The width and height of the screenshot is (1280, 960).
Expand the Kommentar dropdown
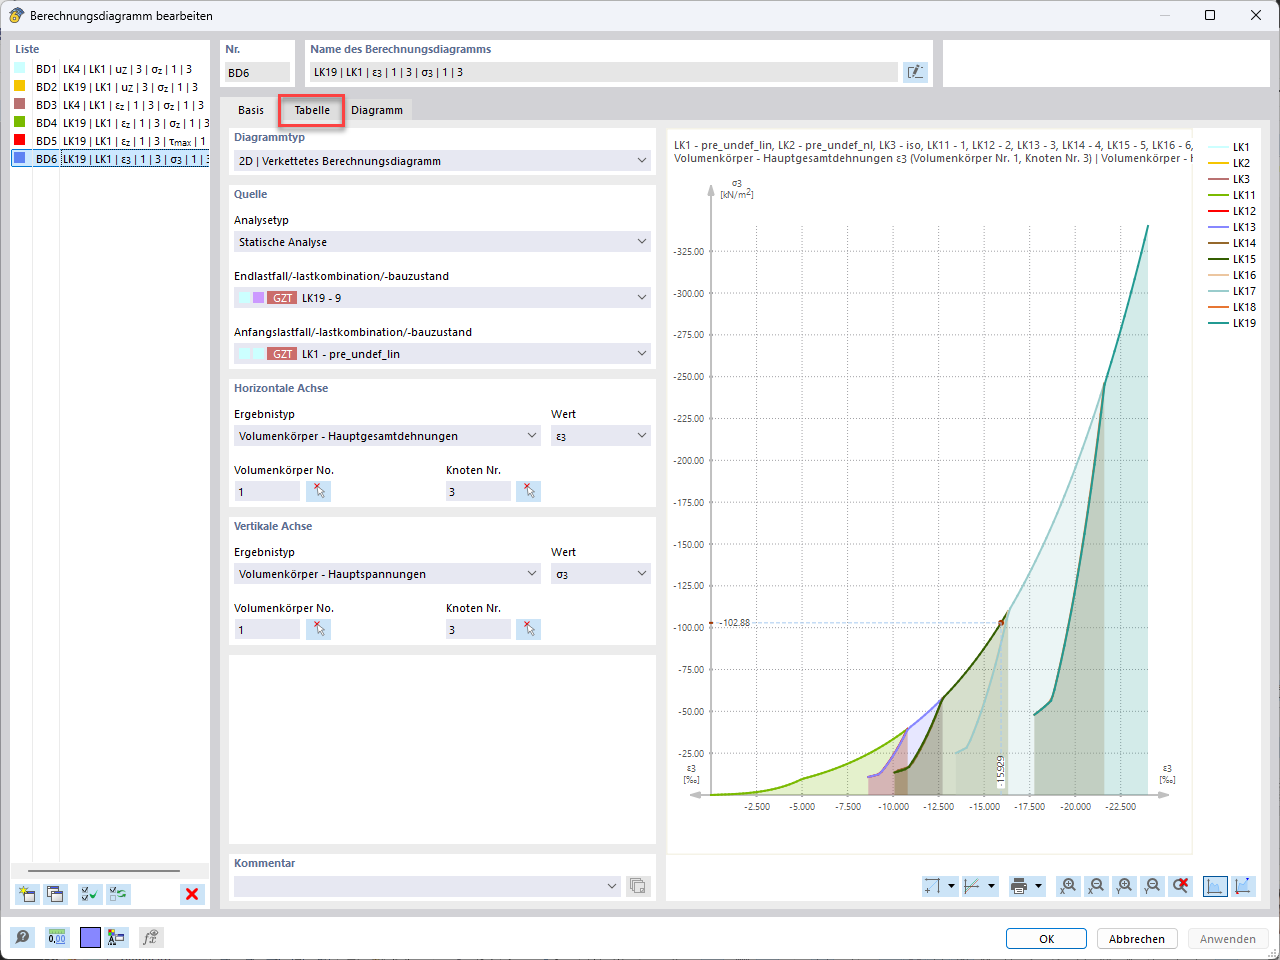click(x=612, y=886)
